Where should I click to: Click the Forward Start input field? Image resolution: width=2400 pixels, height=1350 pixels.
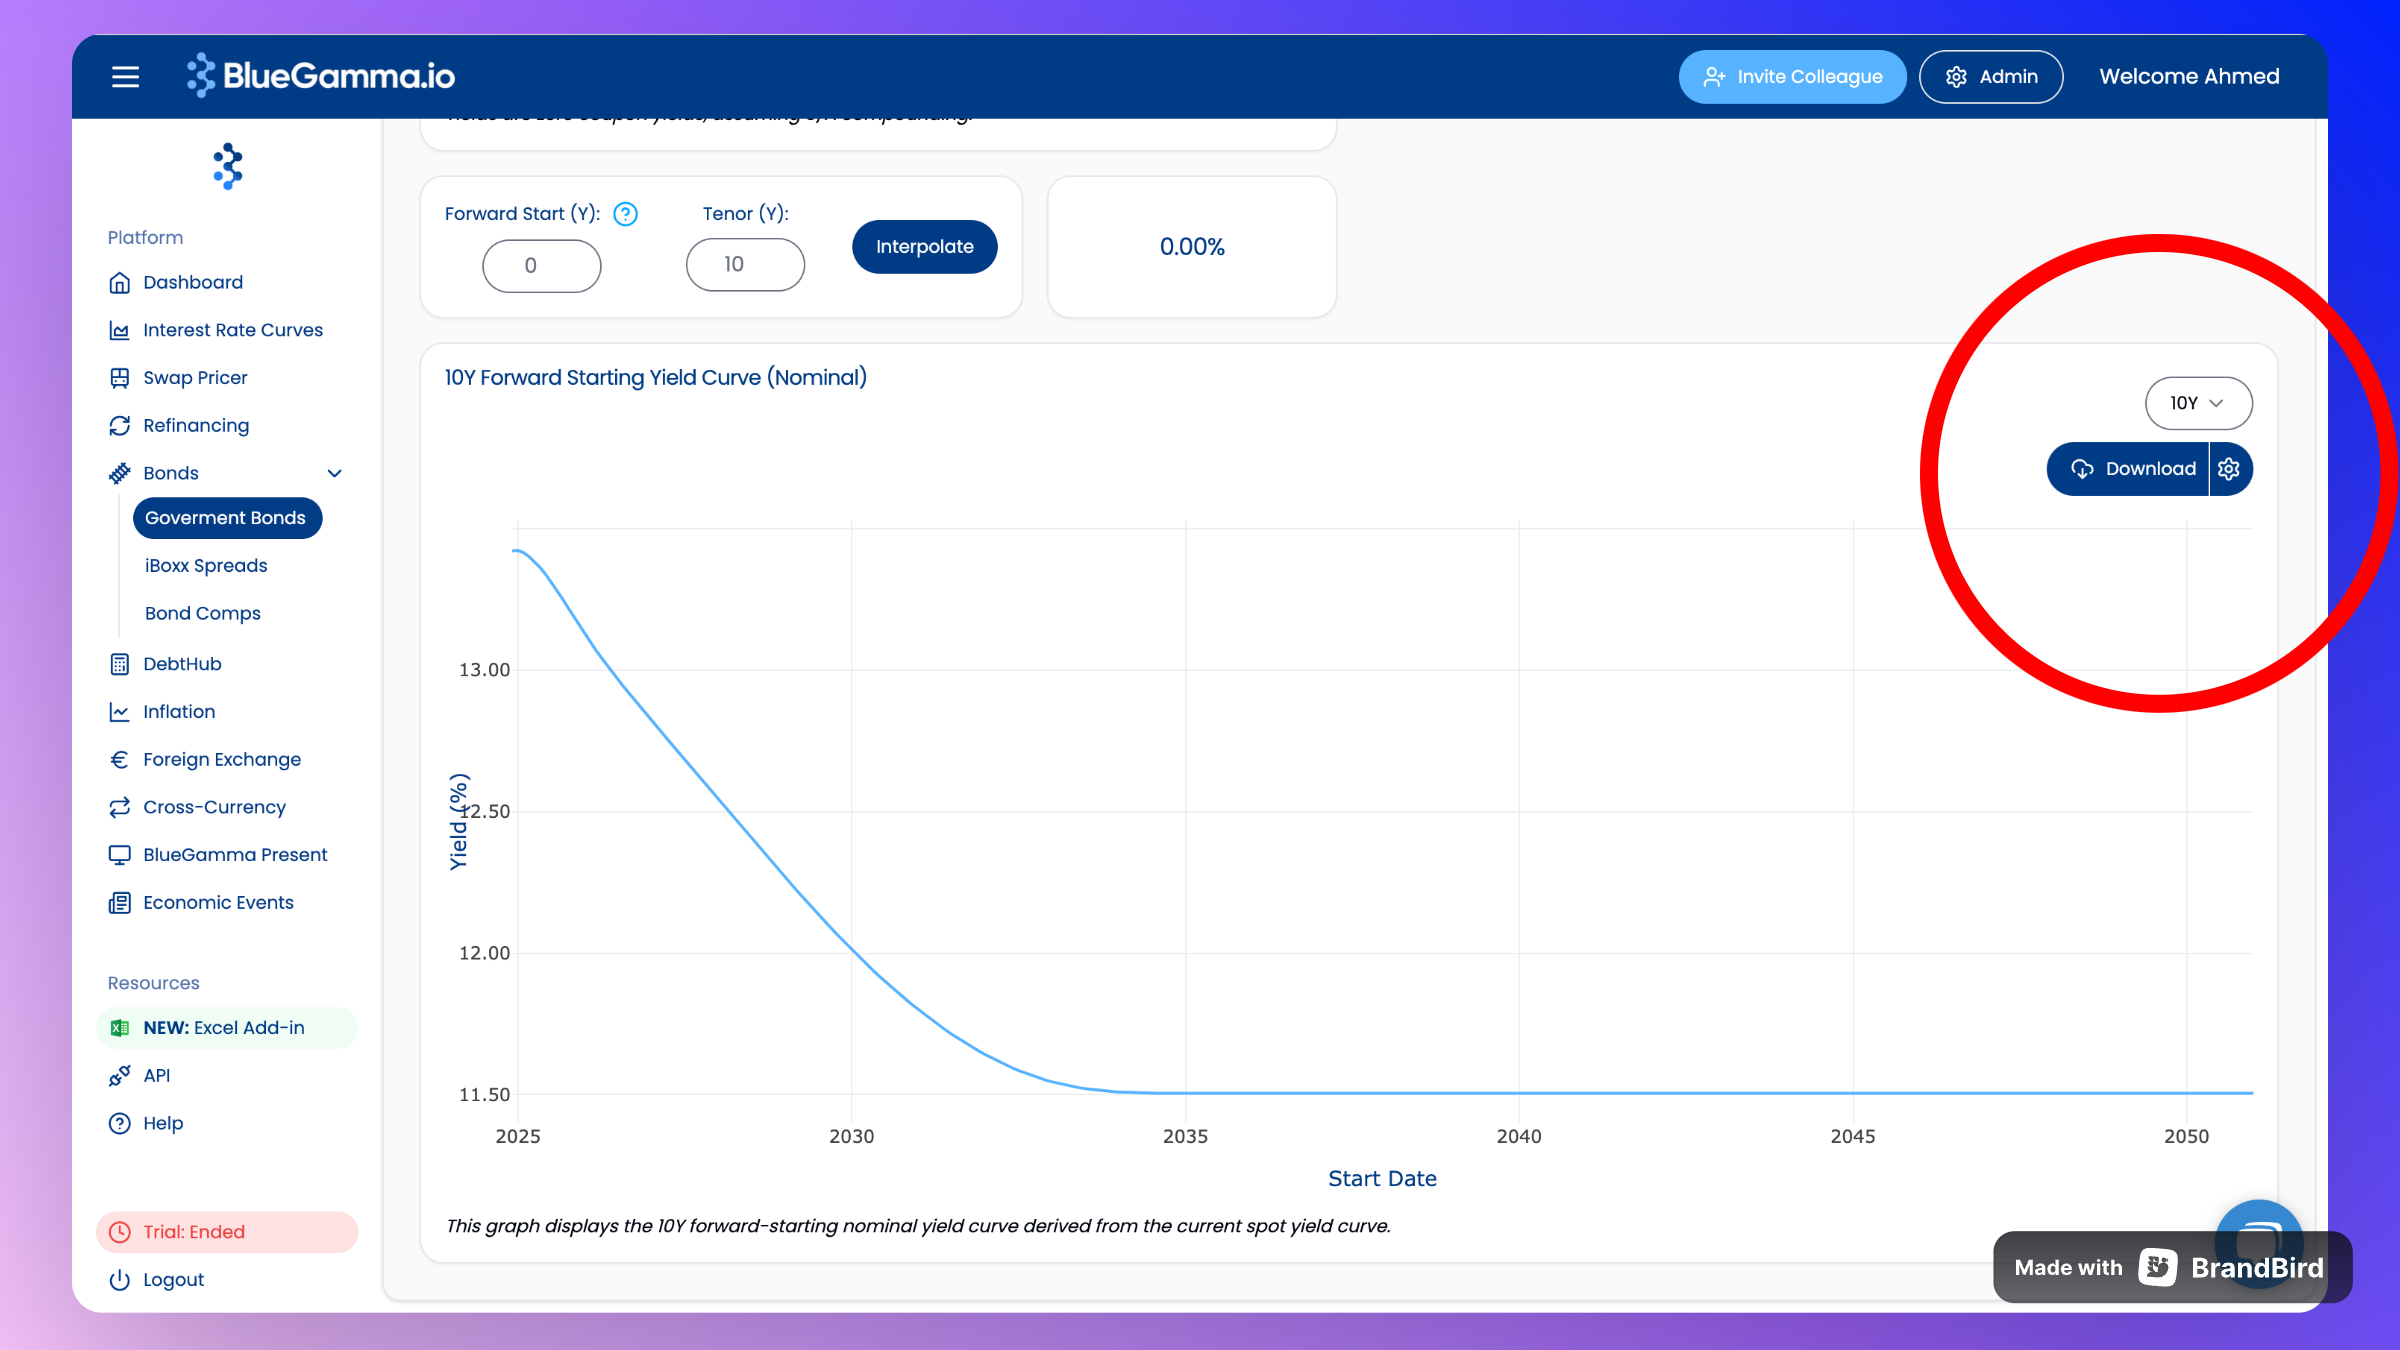tap(541, 266)
